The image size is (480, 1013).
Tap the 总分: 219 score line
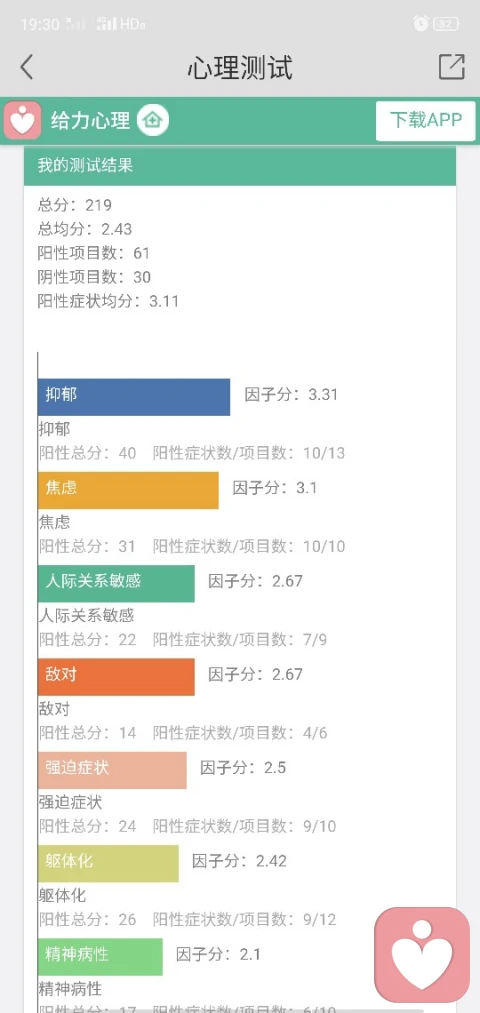(75, 205)
